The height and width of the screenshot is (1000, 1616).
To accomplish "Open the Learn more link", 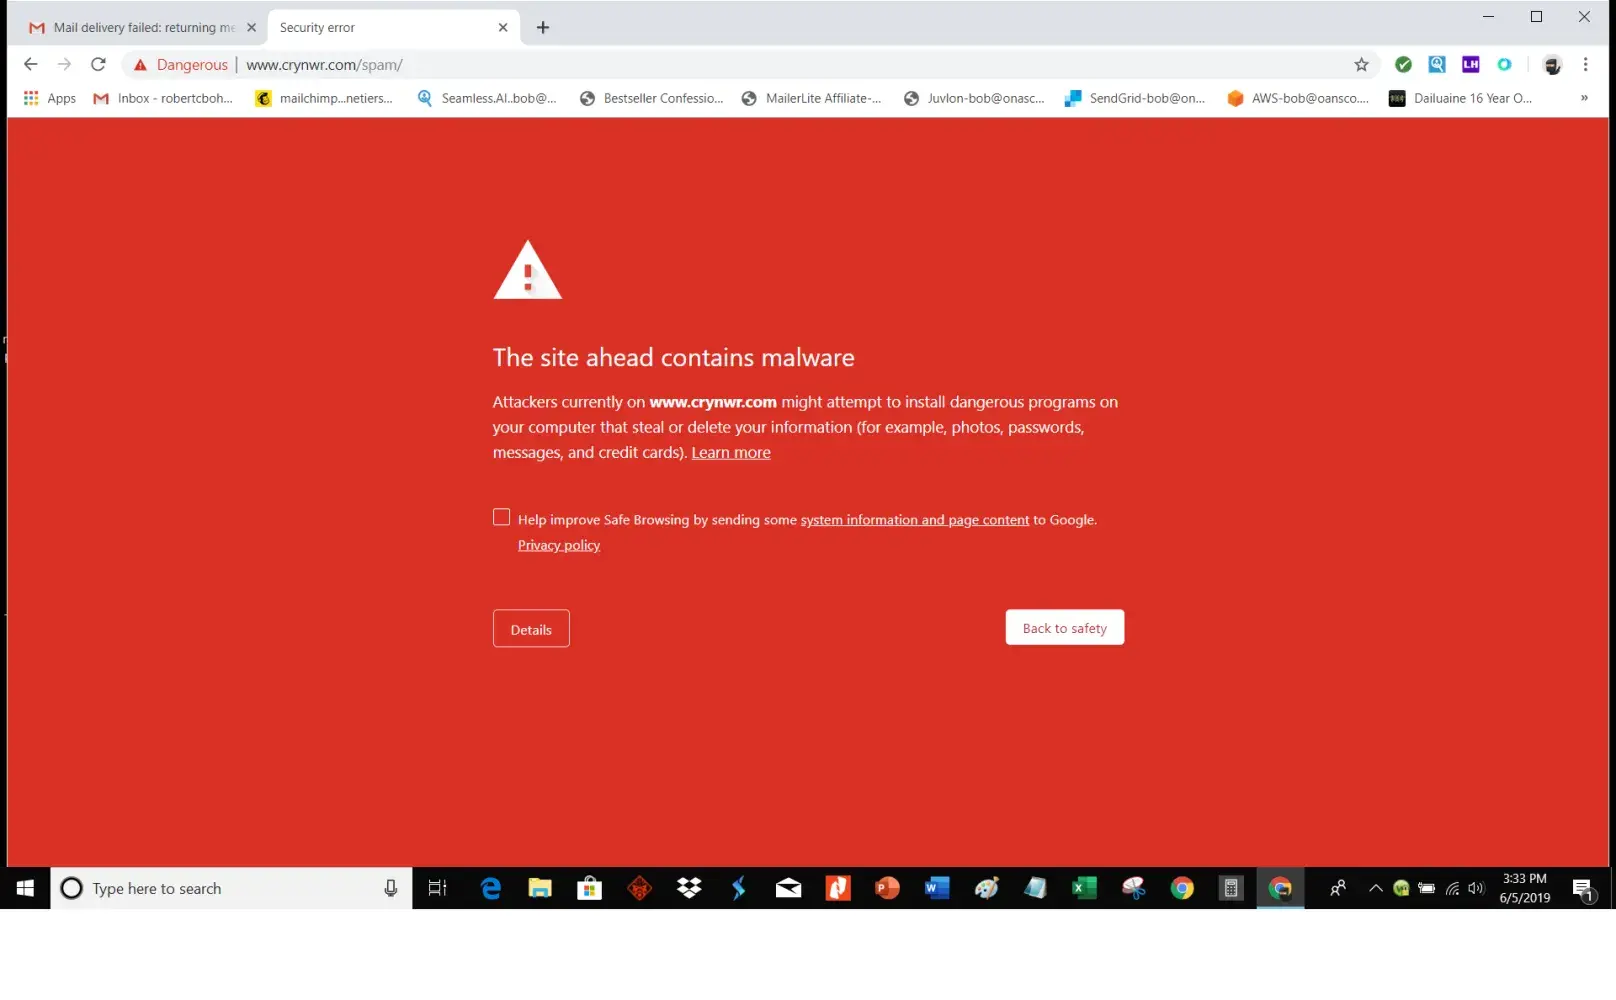I will (731, 453).
